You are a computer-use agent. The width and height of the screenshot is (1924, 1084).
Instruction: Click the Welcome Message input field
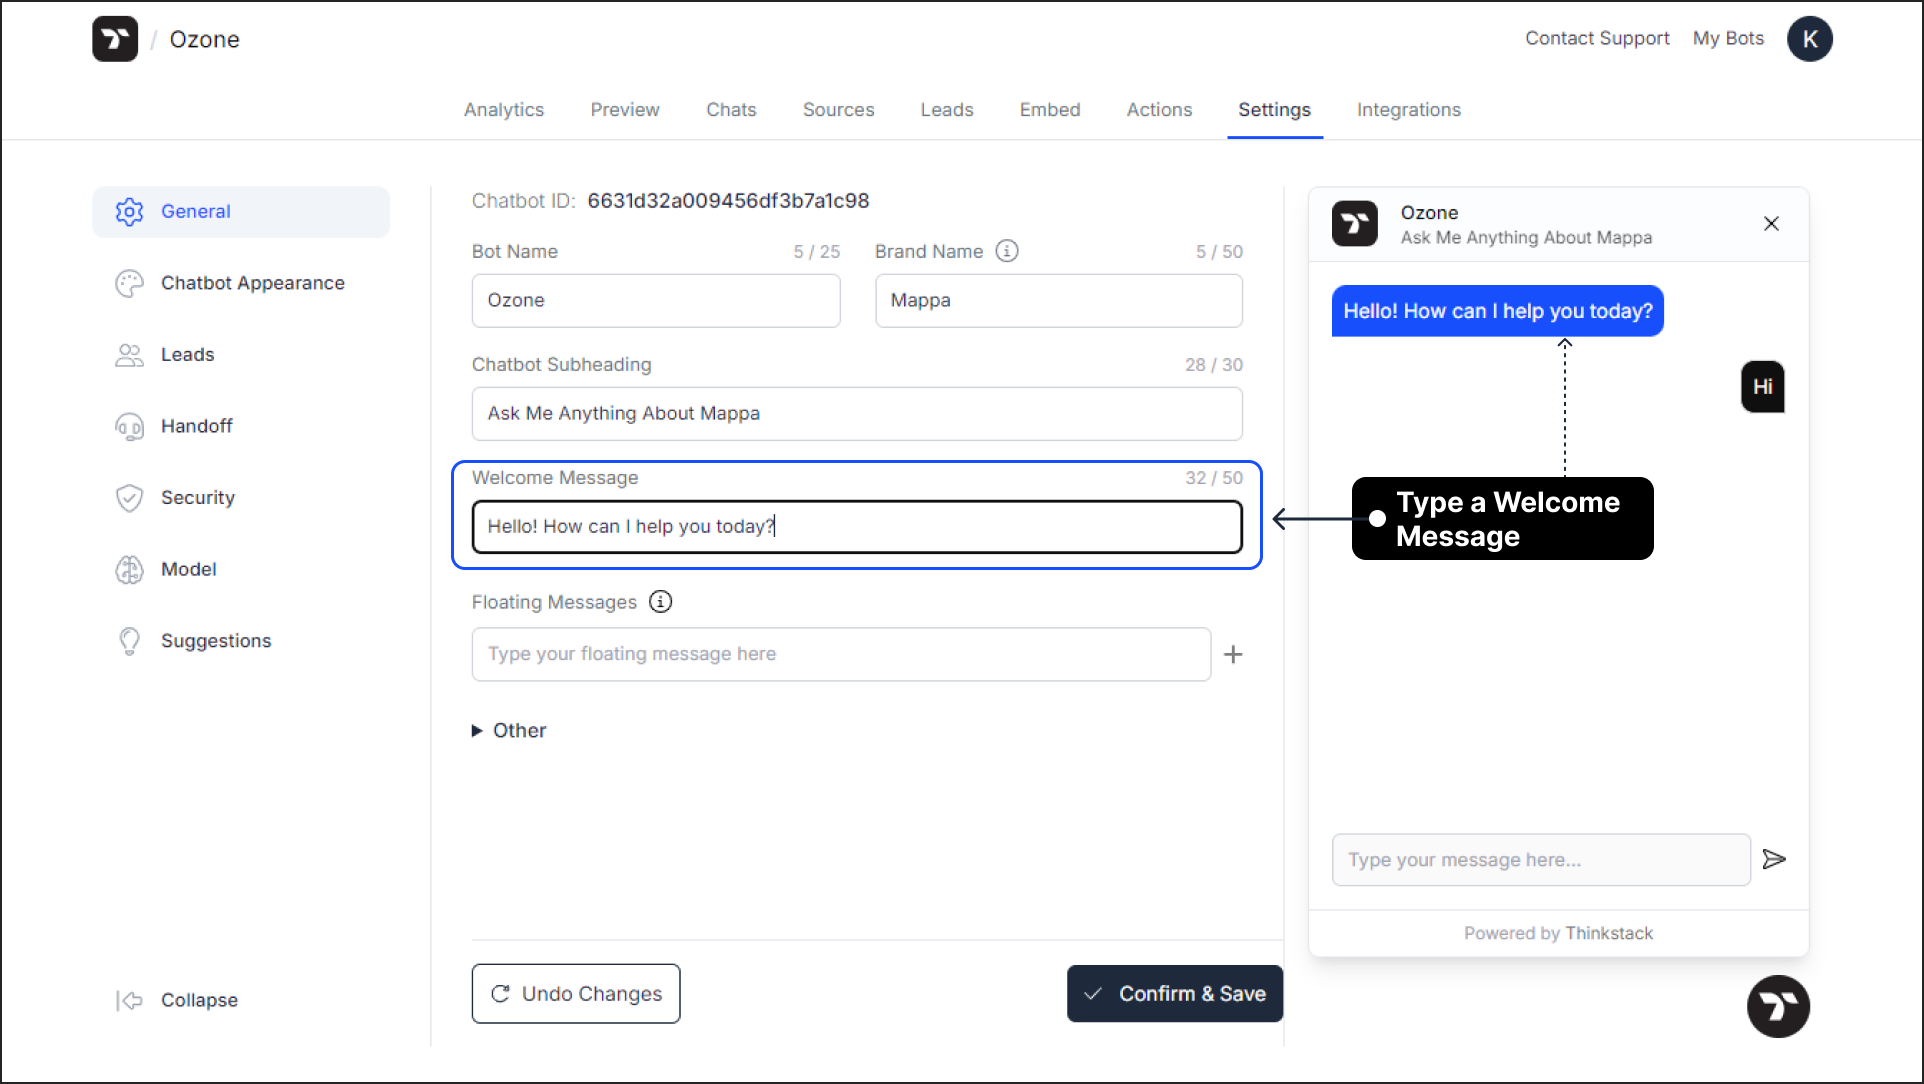click(x=856, y=526)
